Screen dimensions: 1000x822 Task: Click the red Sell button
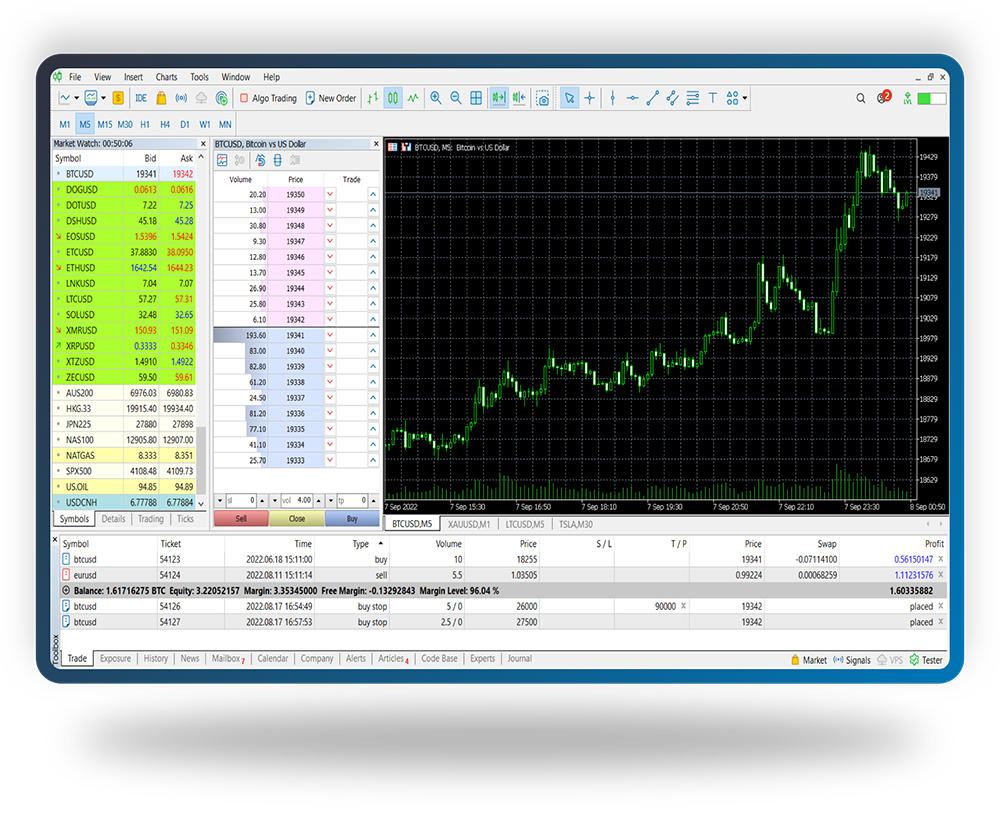[x=241, y=519]
